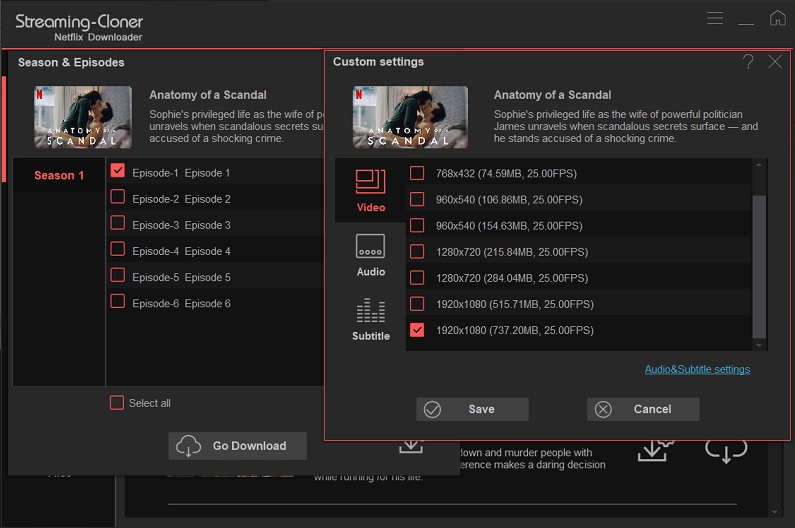This screenshot has height=528, width=795.
Task: Click the background window scrollbar down arrow
Action: 774,512
